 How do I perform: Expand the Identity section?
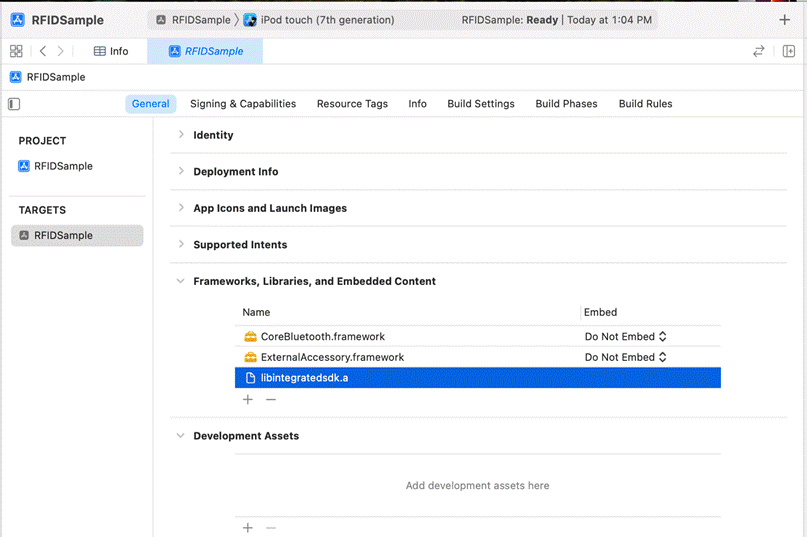[181, 135]
